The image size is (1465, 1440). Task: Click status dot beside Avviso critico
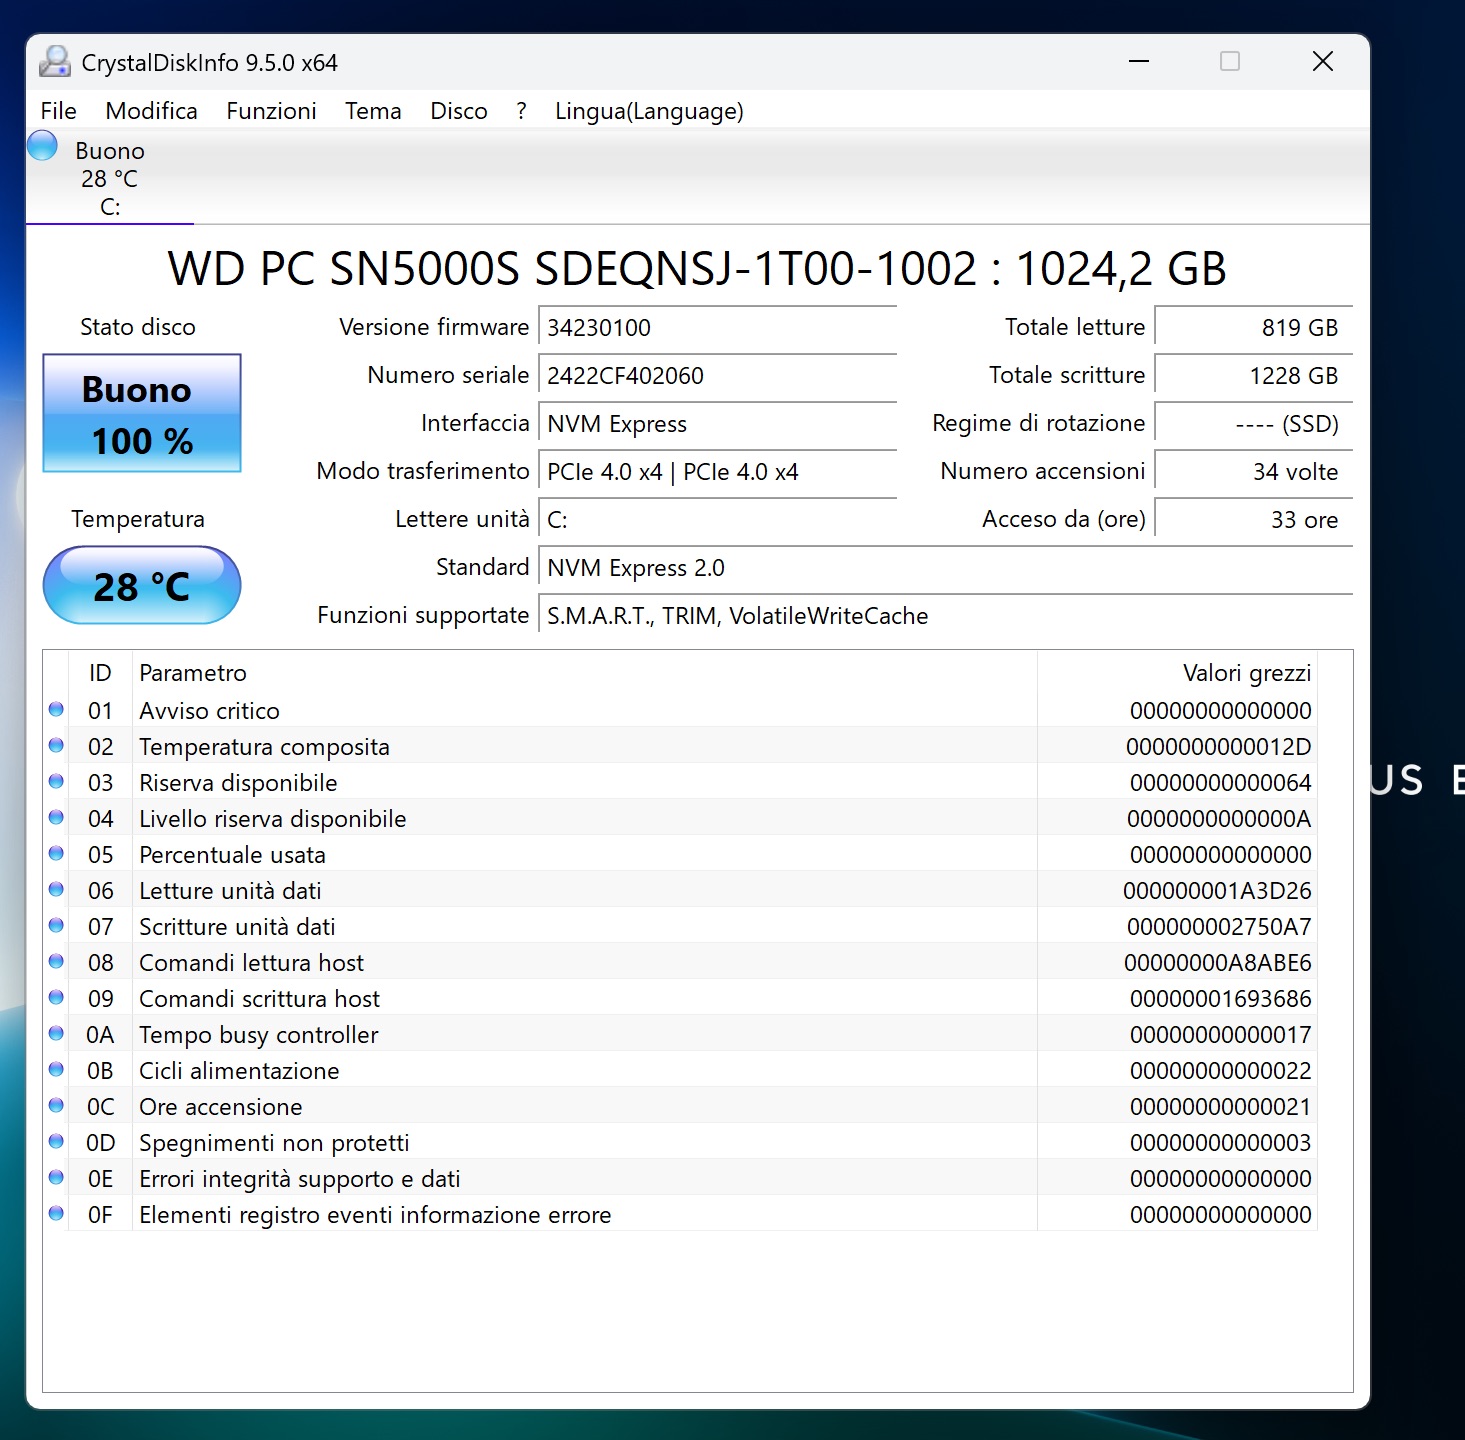pos(56,710)
